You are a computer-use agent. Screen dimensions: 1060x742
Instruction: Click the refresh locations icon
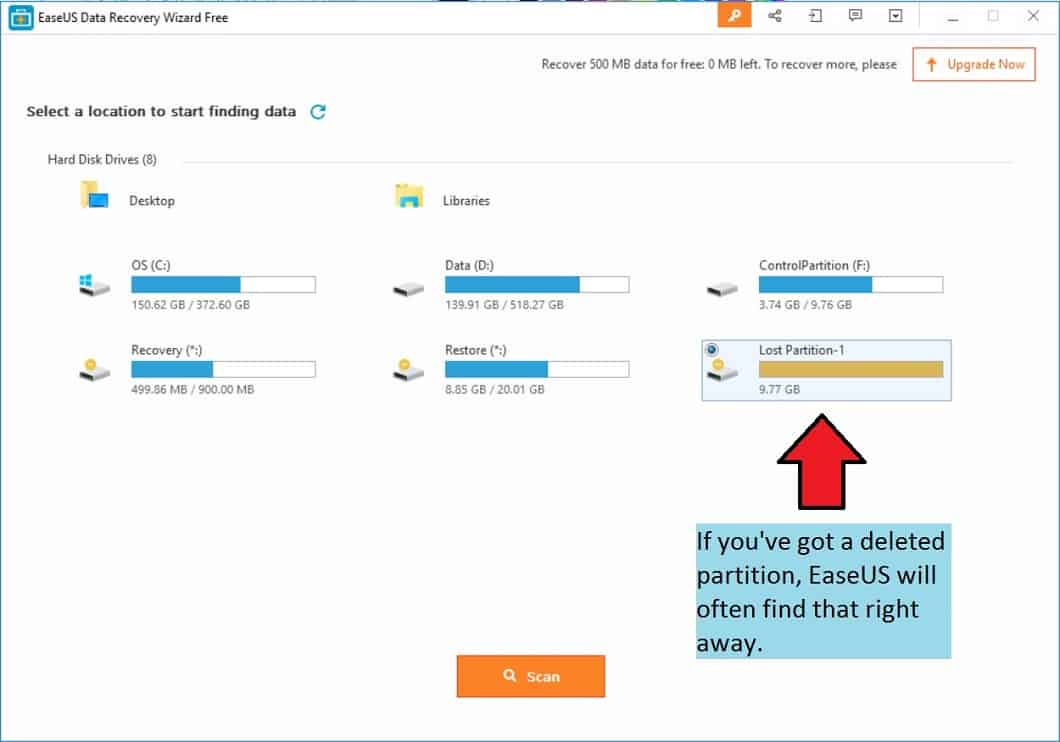(318, 112)
